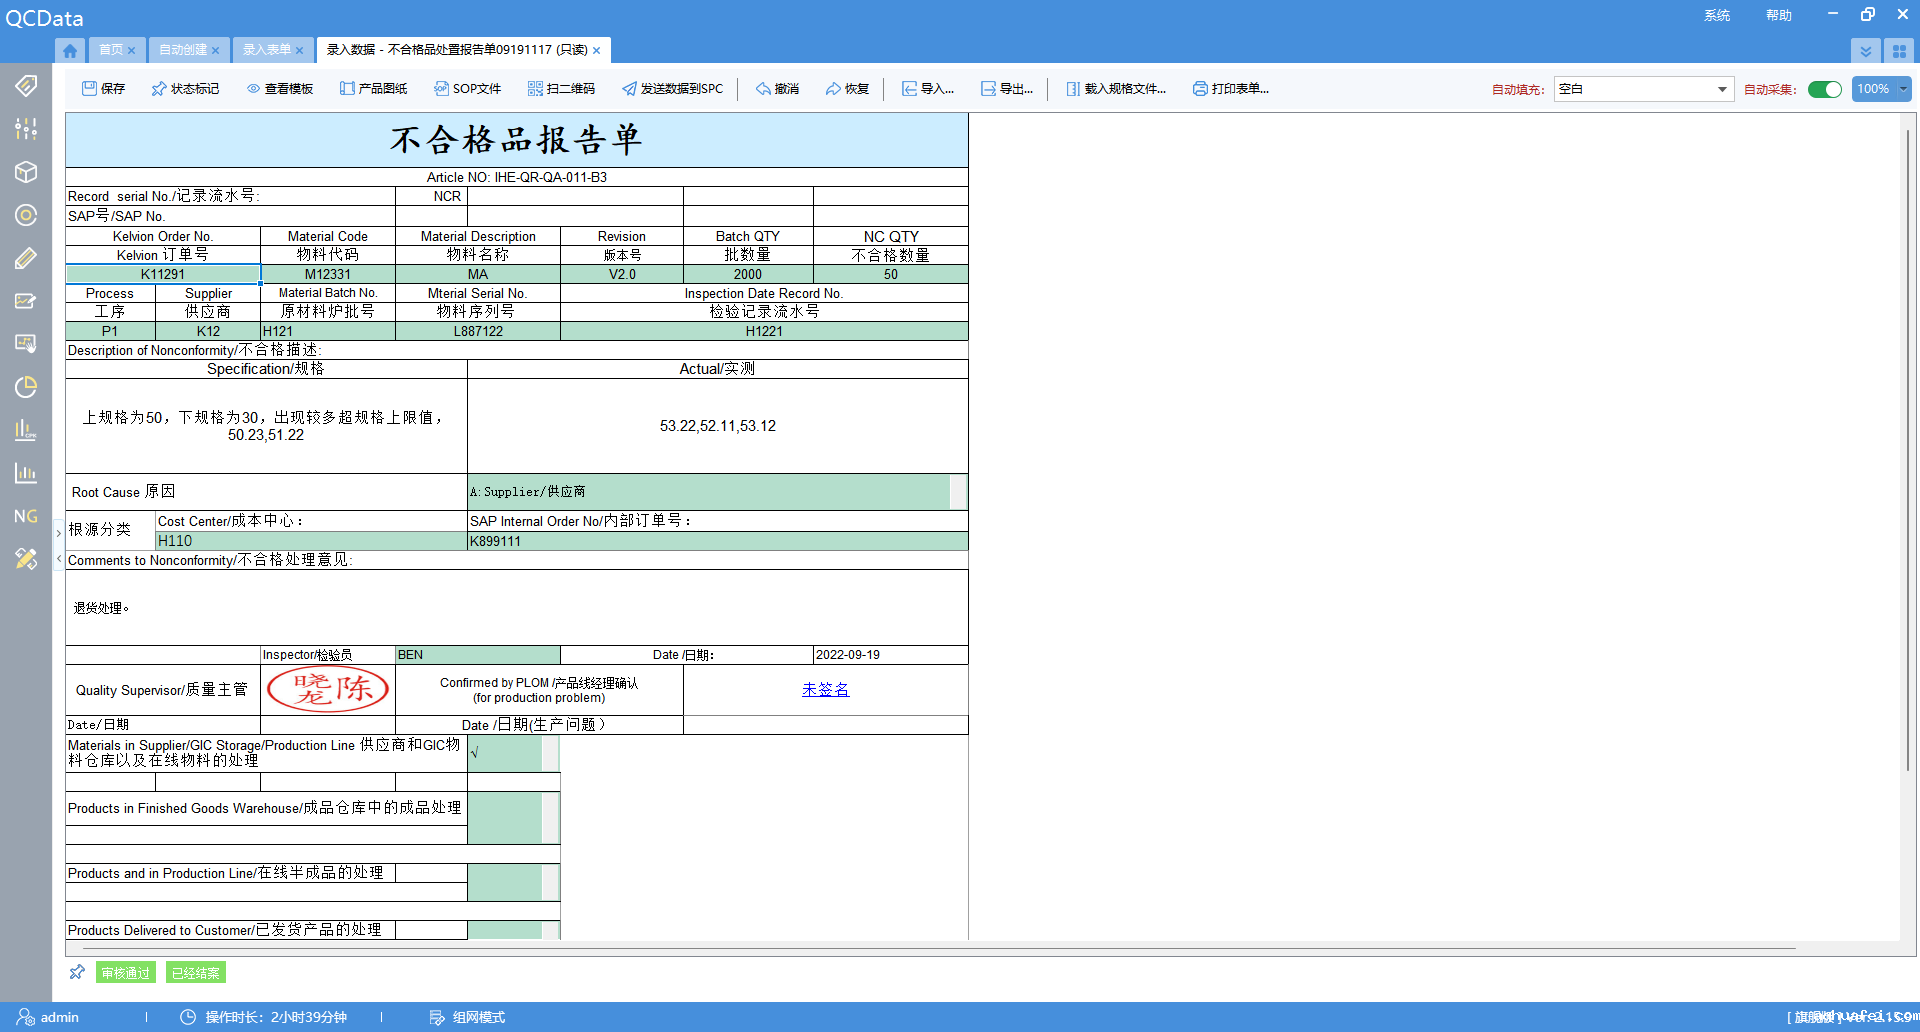Open the 帮助 help menu

[1778, 15]
